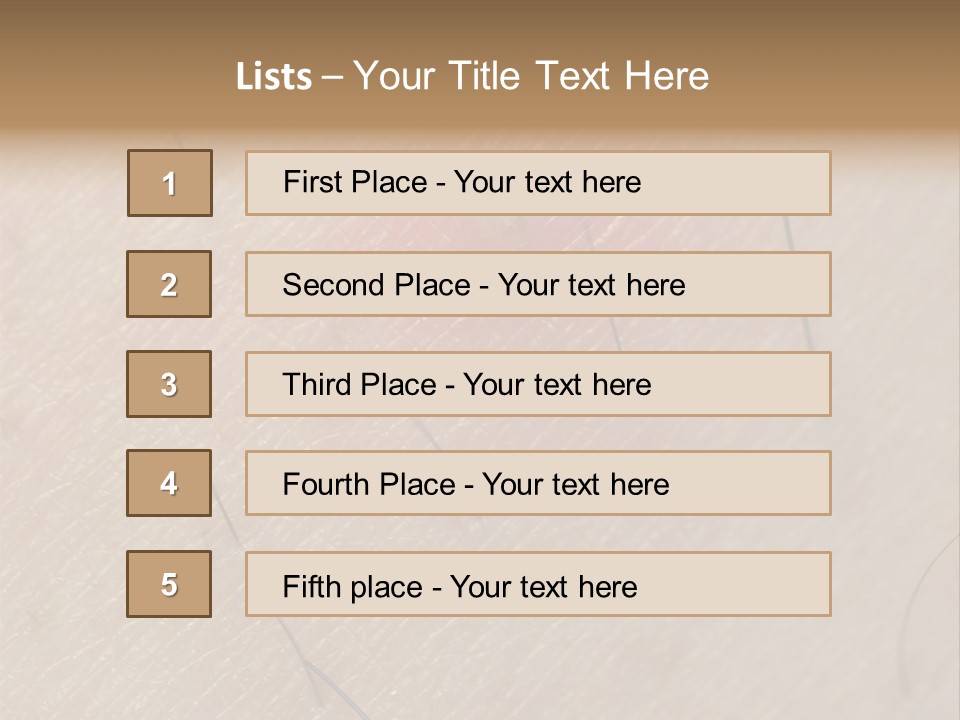Click the number 1 box

[x=169, y=183]
